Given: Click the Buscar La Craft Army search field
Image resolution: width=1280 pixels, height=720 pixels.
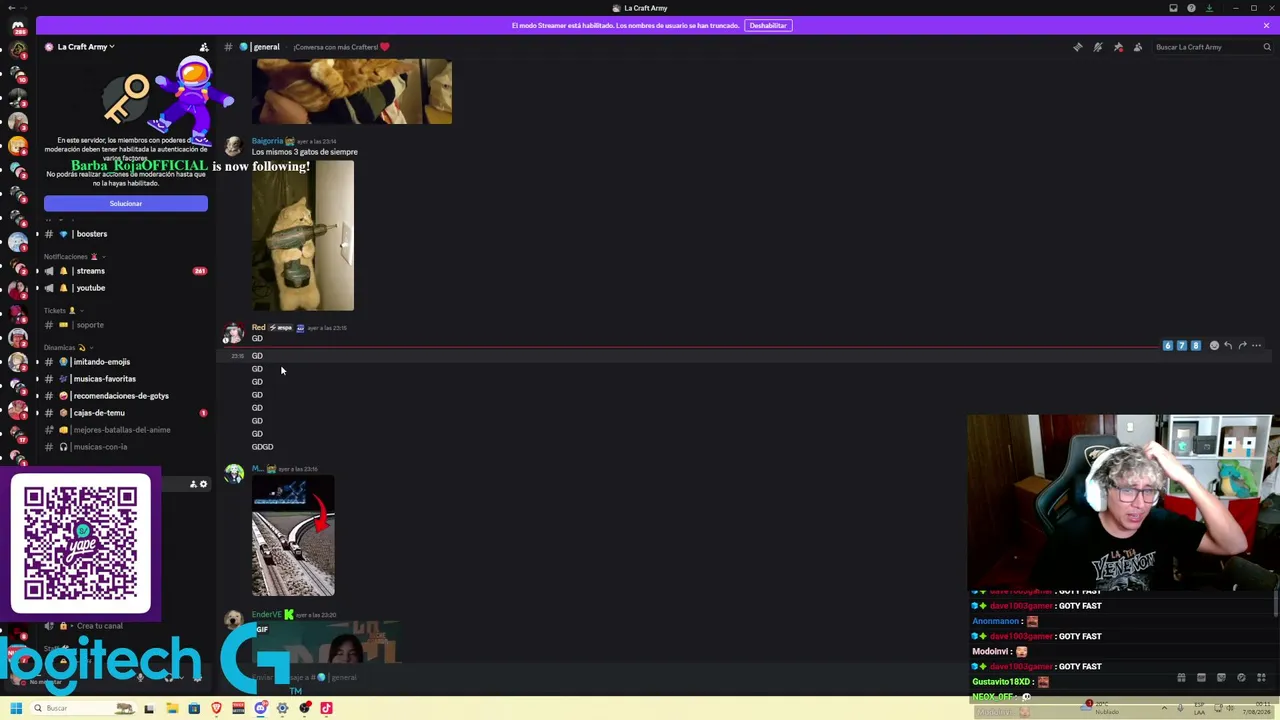Looking at the screenshot, I should [1213, 47].
